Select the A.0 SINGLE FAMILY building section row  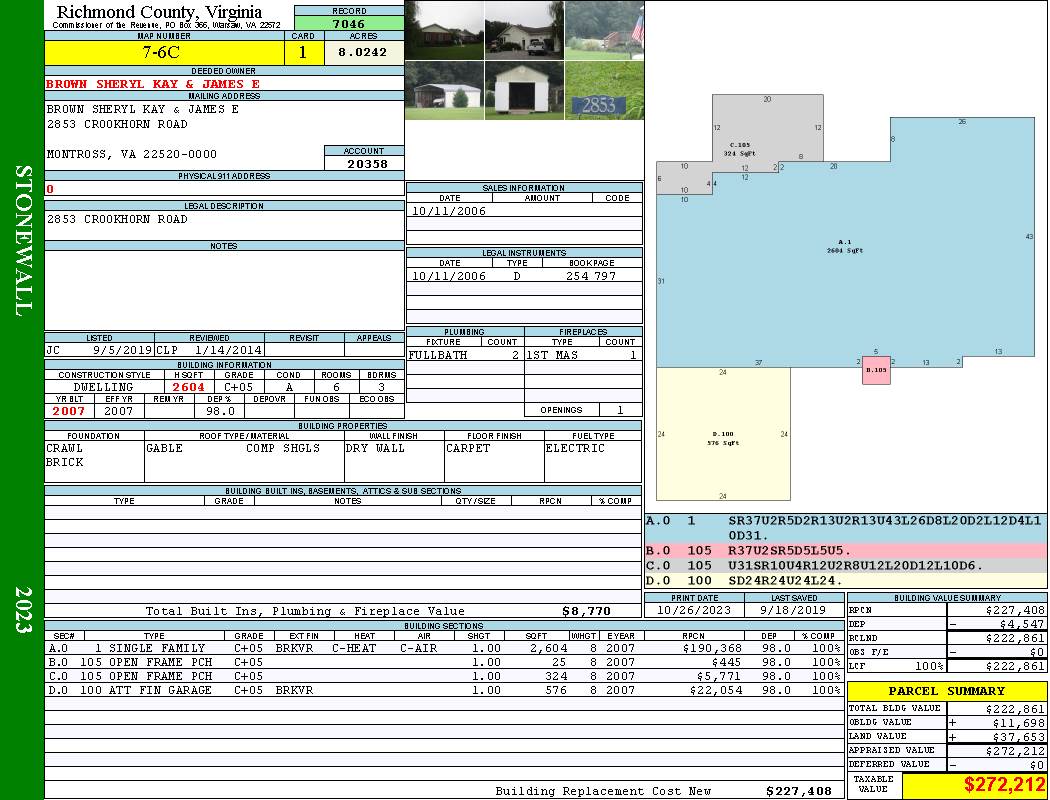(x=443, y=648)
